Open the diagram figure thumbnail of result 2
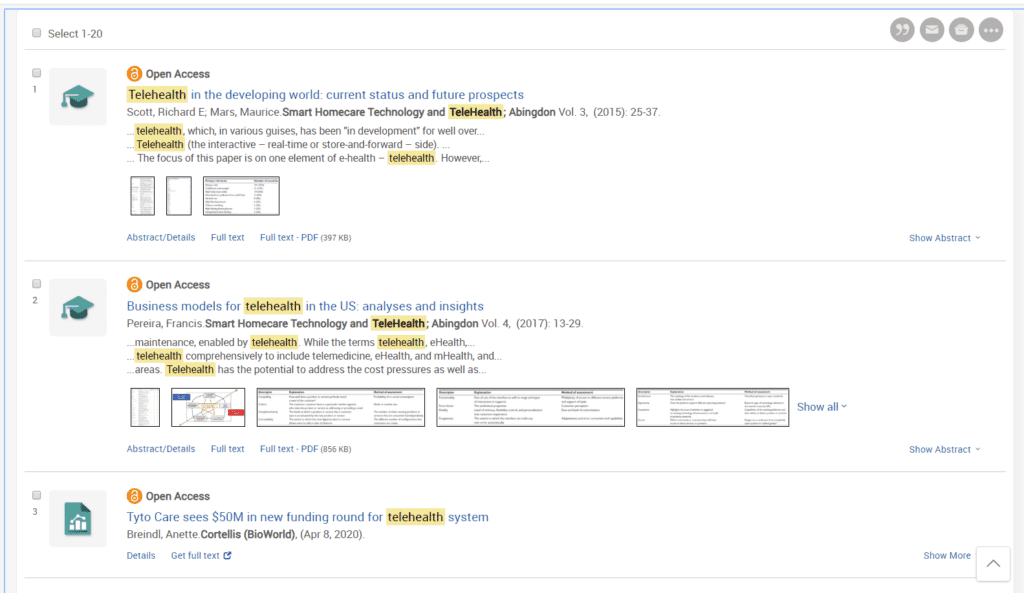The image size is (1024, 593). point(208,408)
